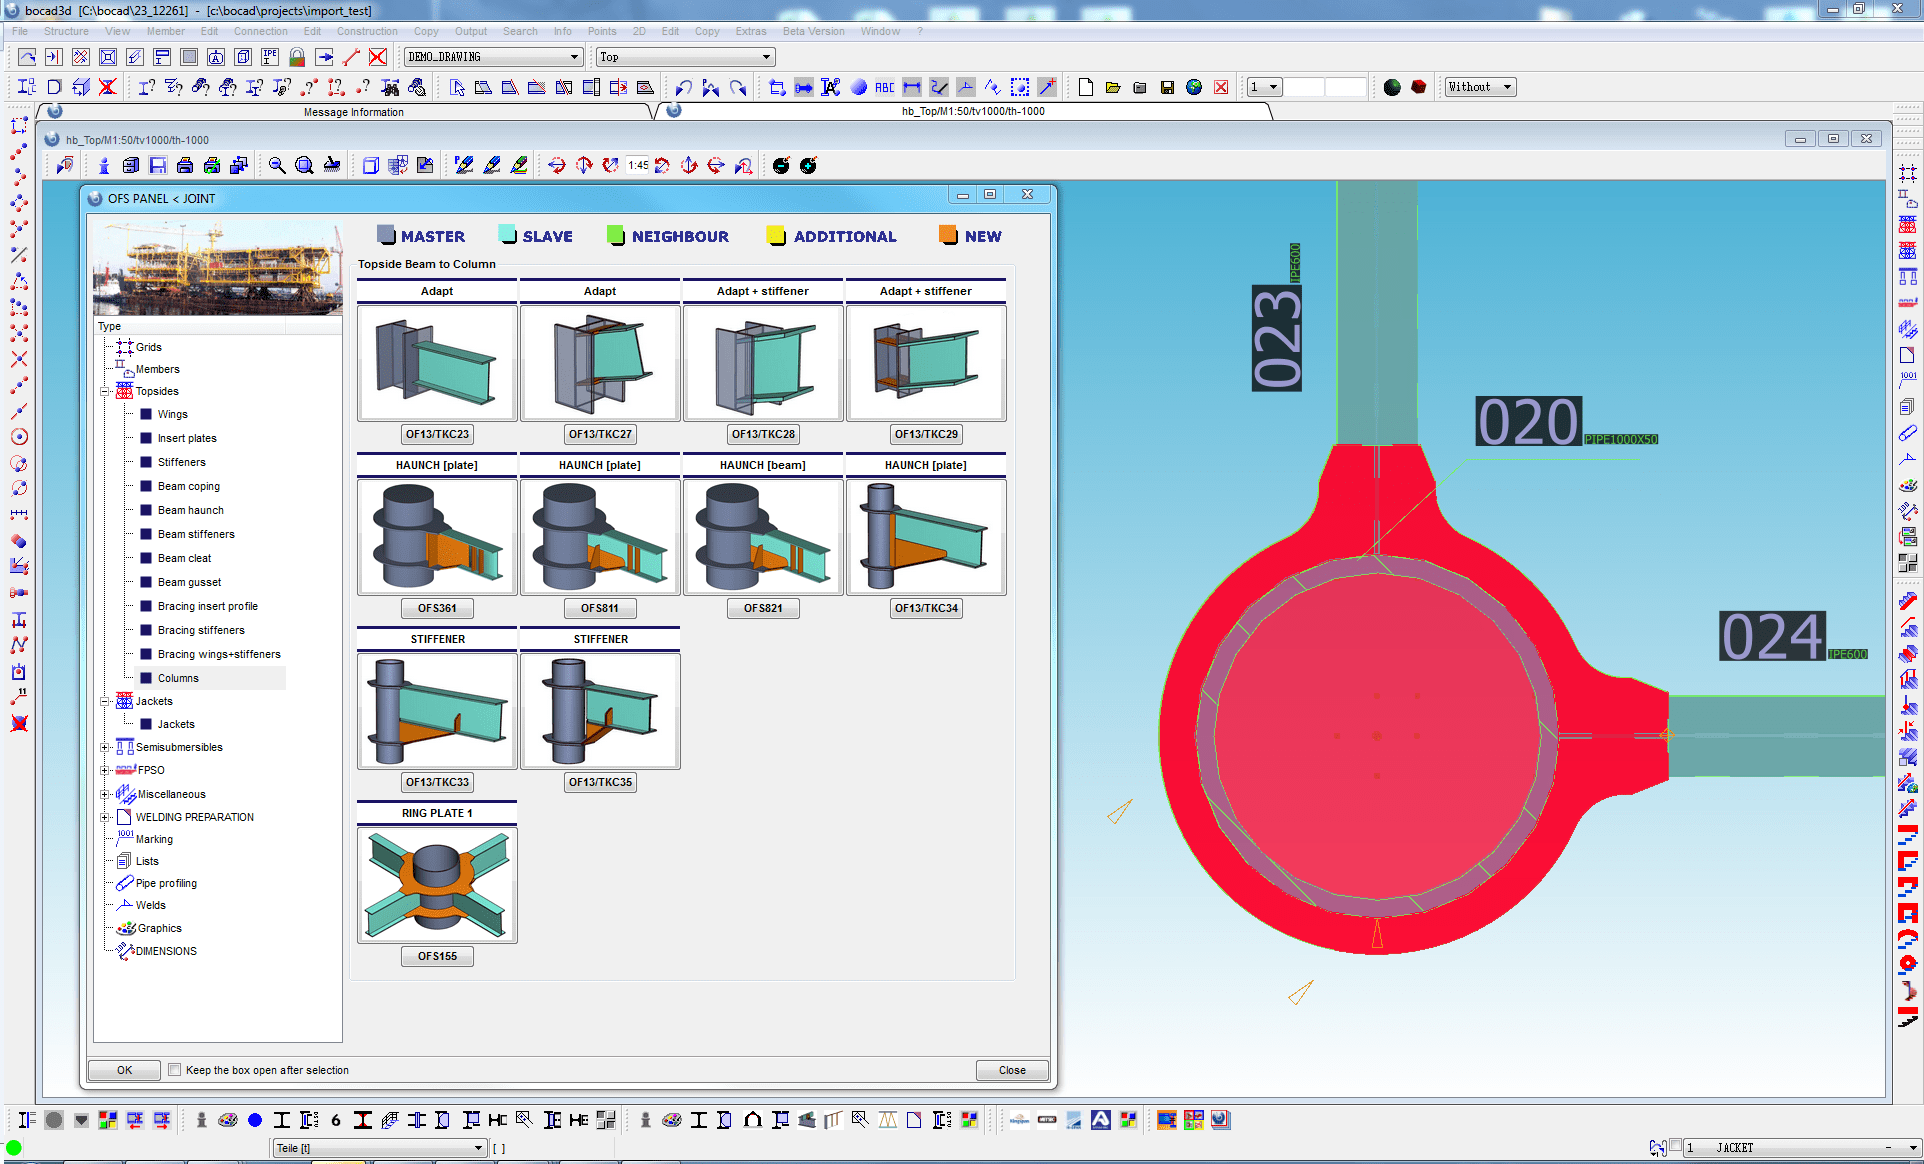Click the yellow ADDITIONAL color swatch
This screenshot has height=1164, width=1924.
776,236
